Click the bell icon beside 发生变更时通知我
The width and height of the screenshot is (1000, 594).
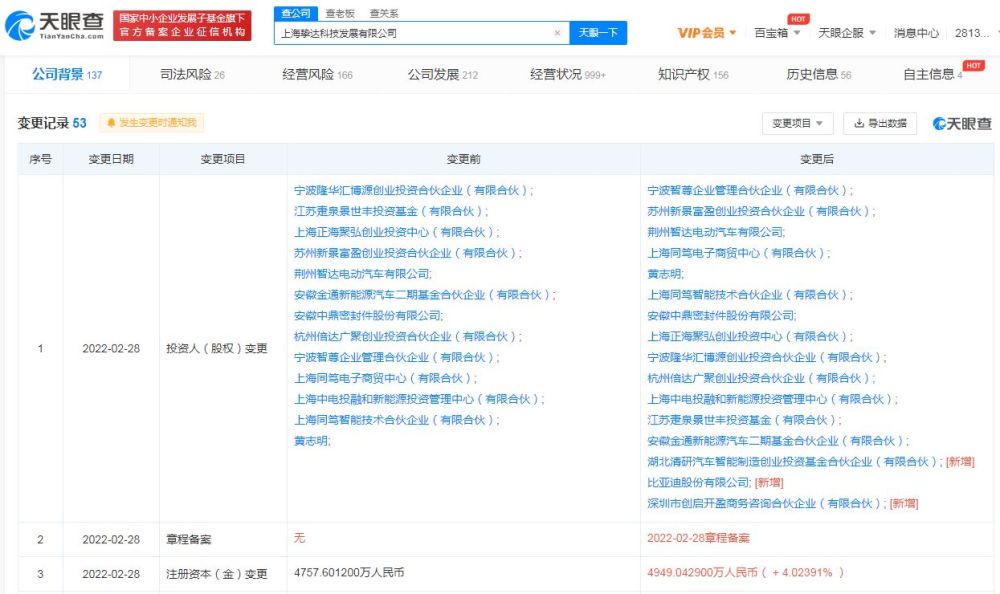point(111,122)
